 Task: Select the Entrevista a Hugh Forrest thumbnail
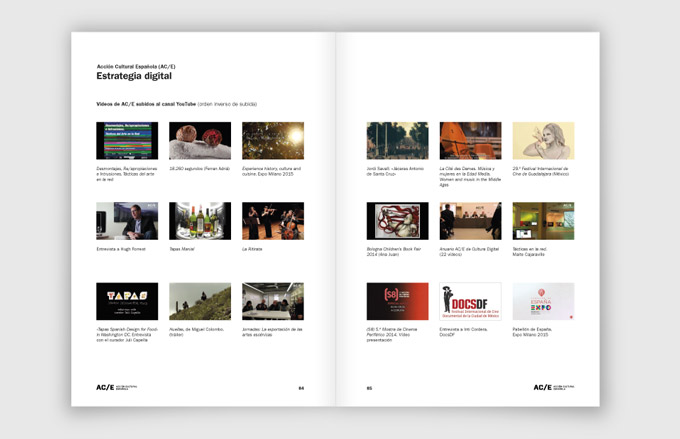tap(127, 221)
